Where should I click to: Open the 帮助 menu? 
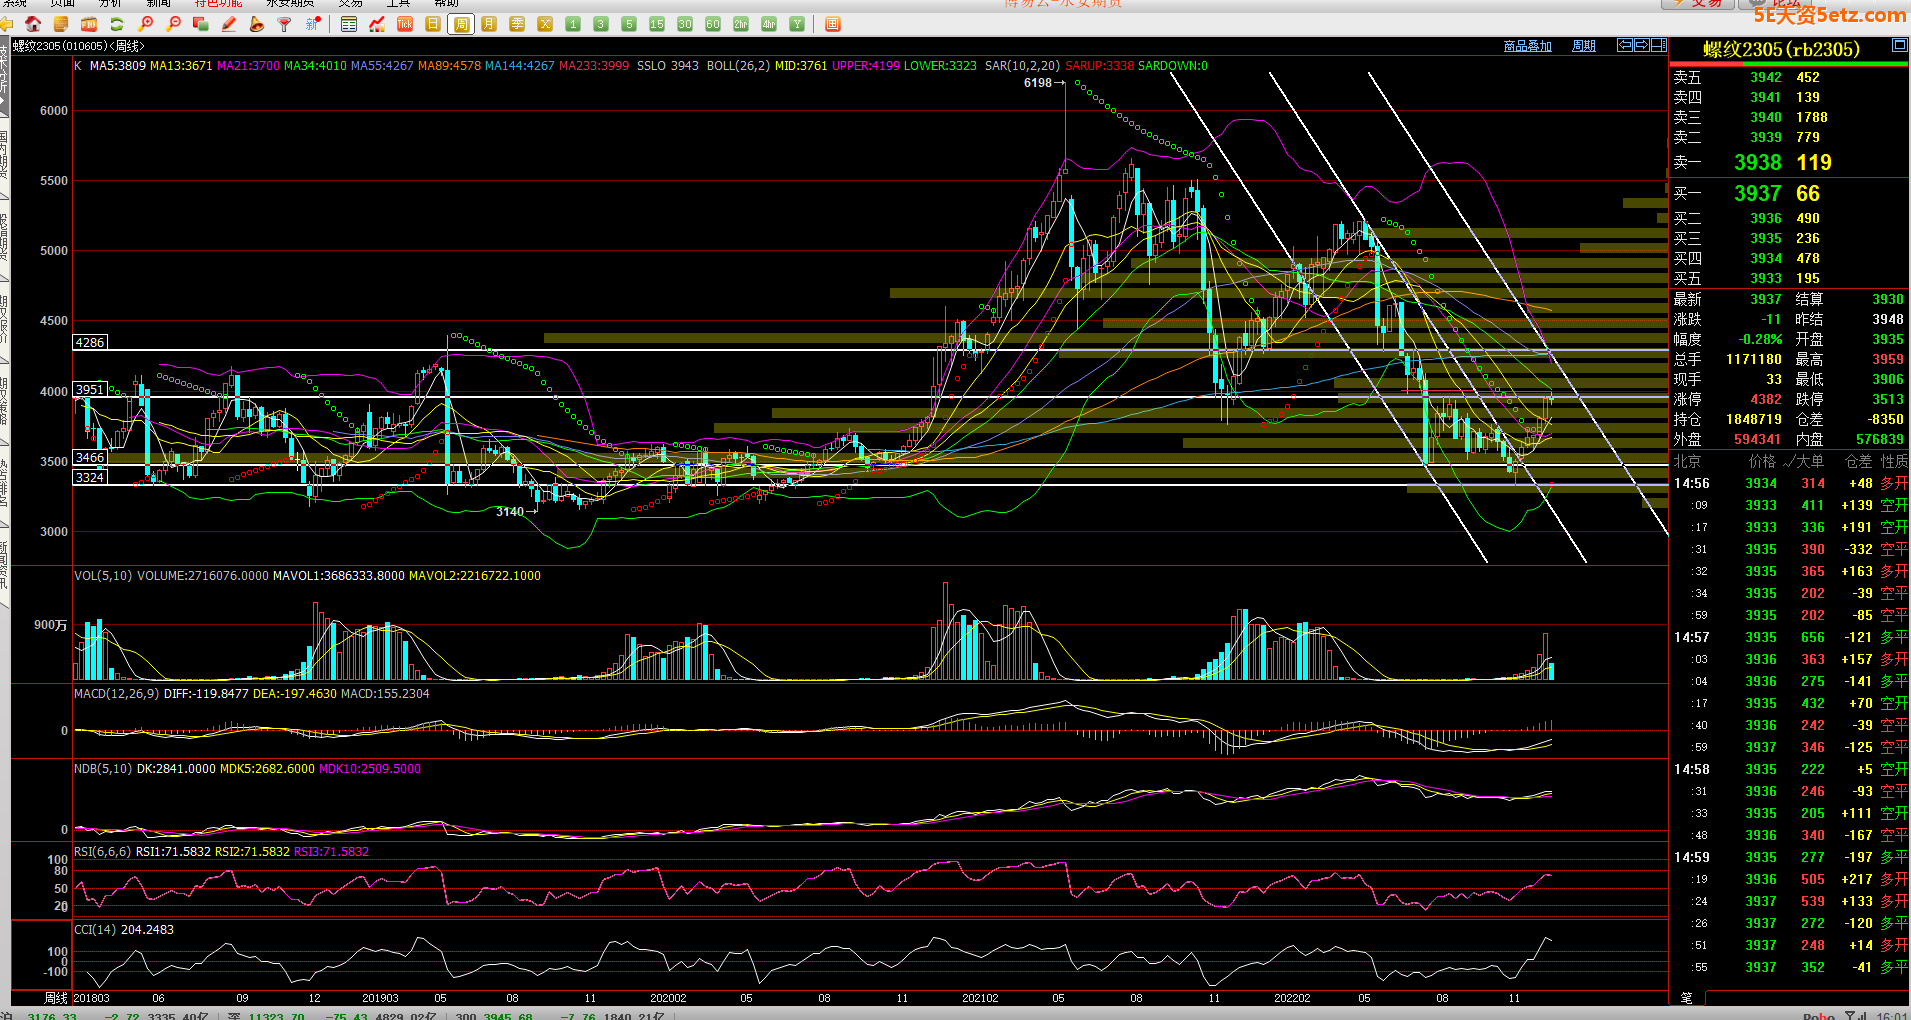pyautogui.click(x=446, y=3)
